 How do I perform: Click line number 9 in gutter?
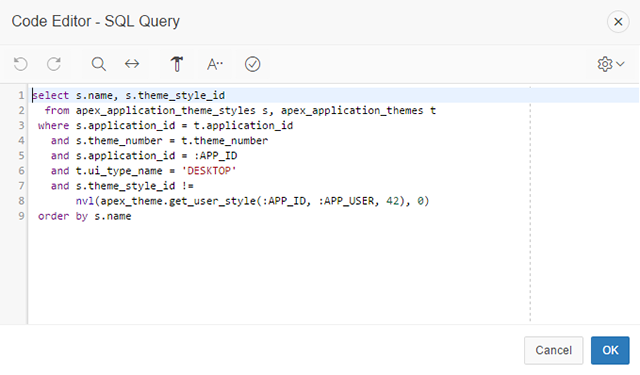(21, 216)
